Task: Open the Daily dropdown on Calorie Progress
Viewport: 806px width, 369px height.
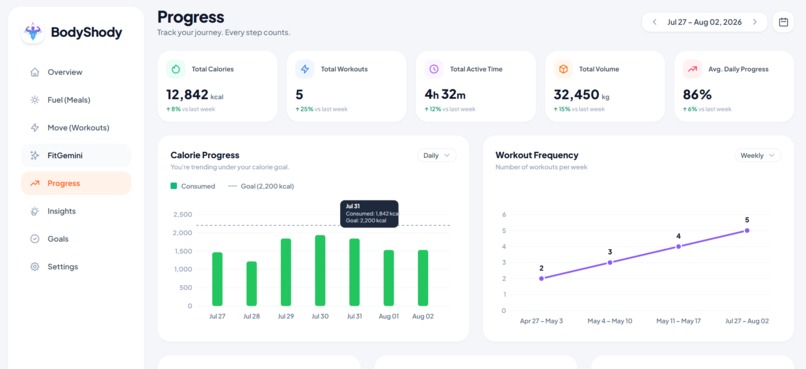Action: pos(436,155)
